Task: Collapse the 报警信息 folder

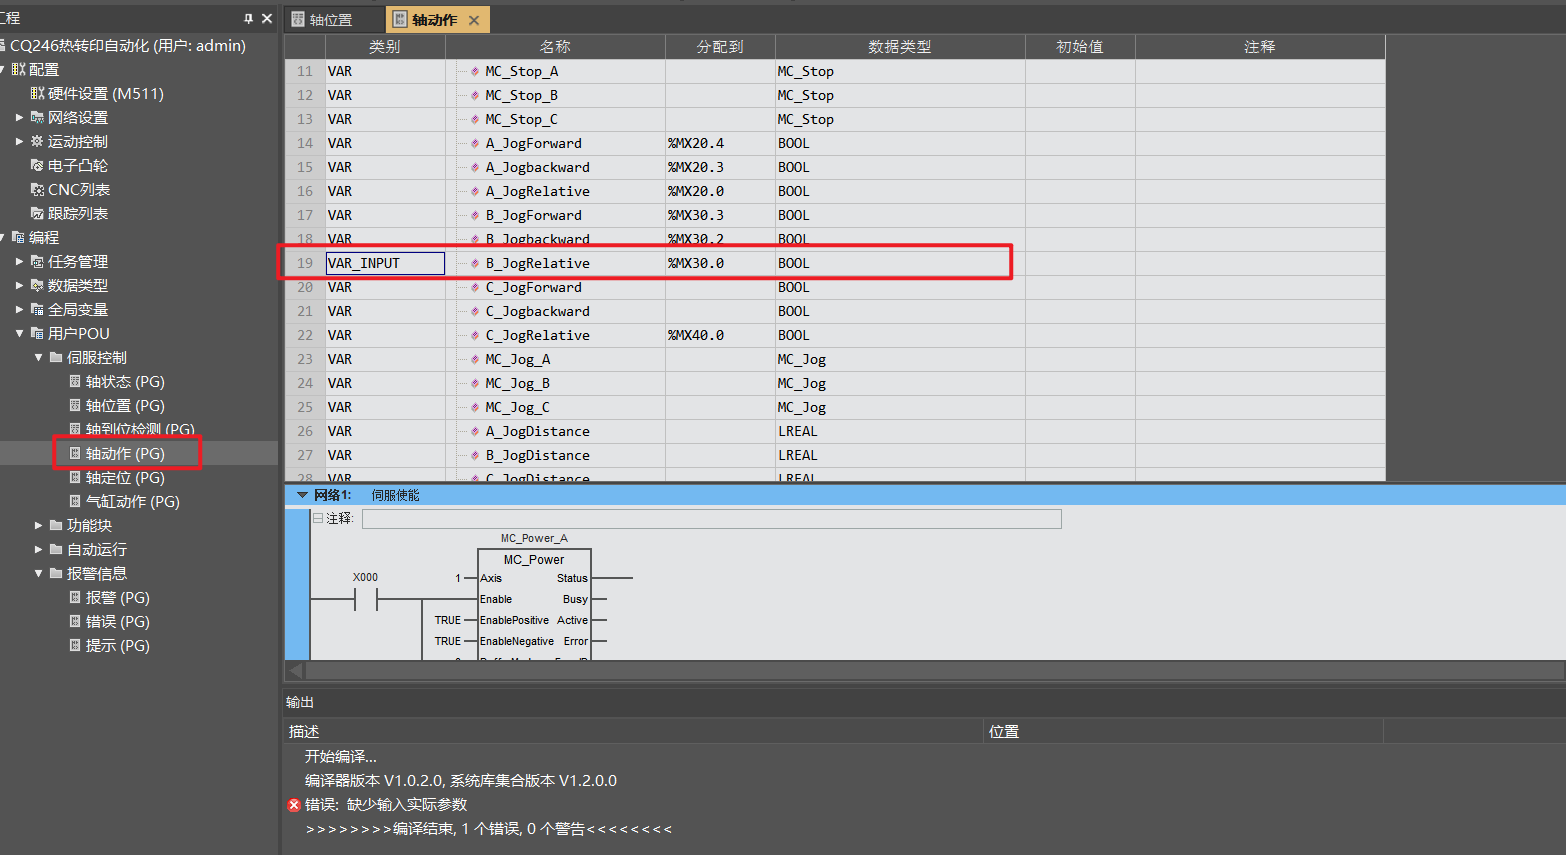Action: pos(39,573)
